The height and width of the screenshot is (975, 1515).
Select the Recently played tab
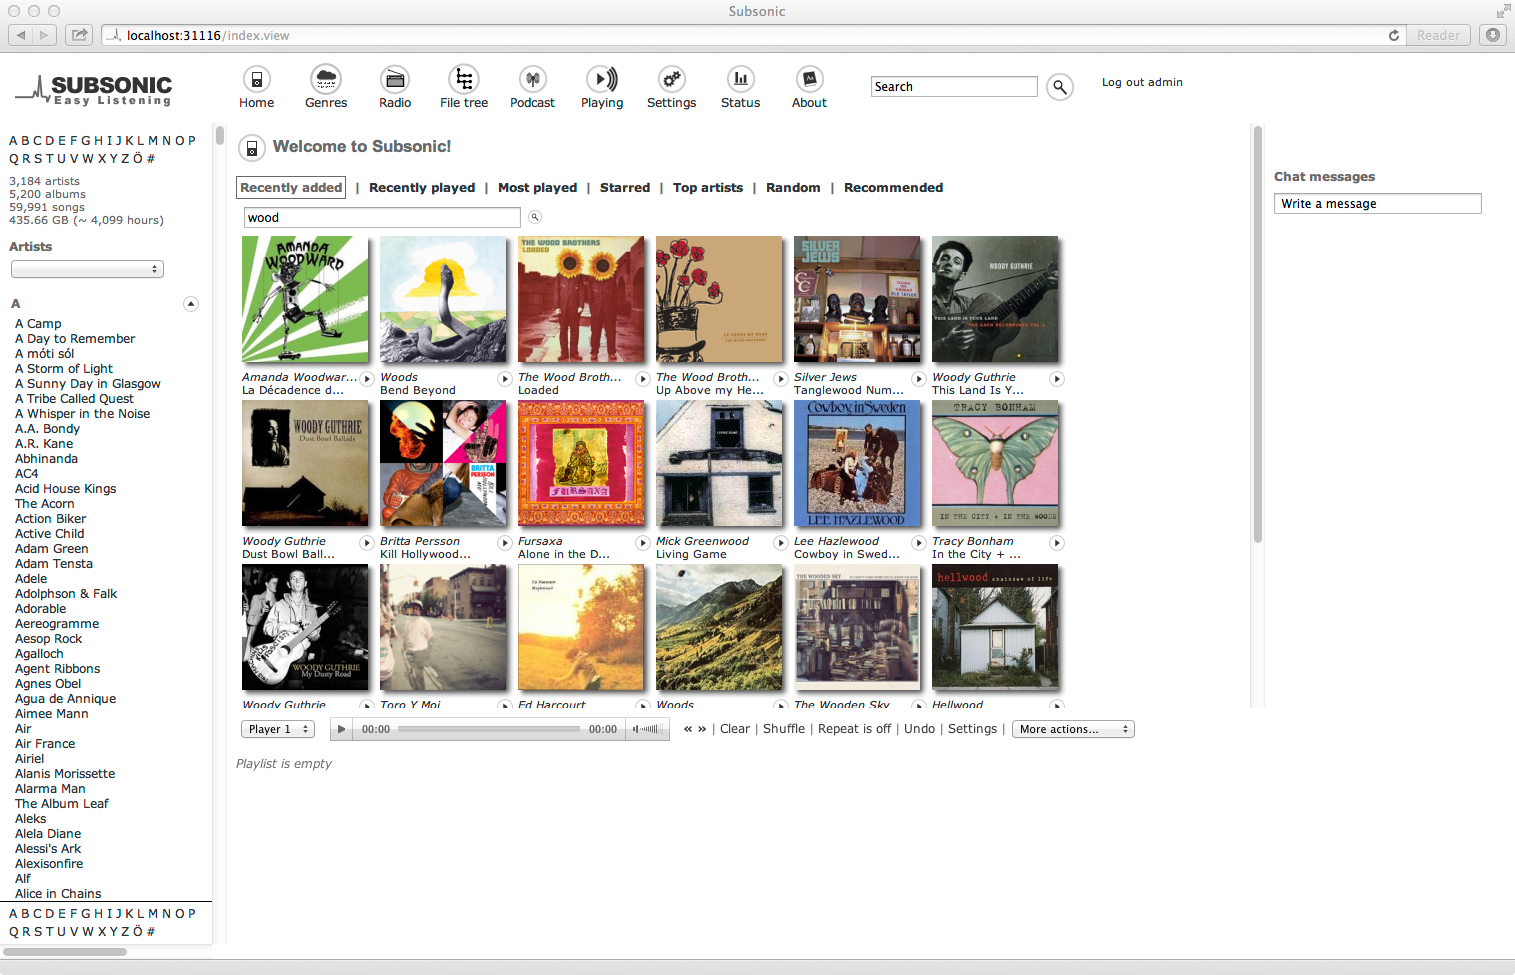[x=422, y=187]
